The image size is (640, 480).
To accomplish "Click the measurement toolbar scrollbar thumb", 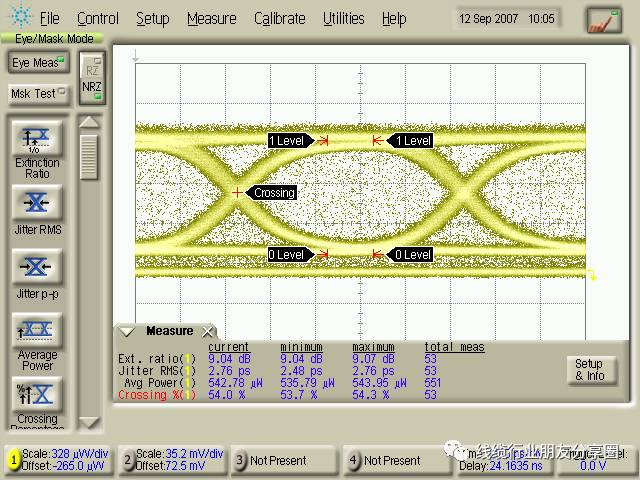I will tap(90, 155).
